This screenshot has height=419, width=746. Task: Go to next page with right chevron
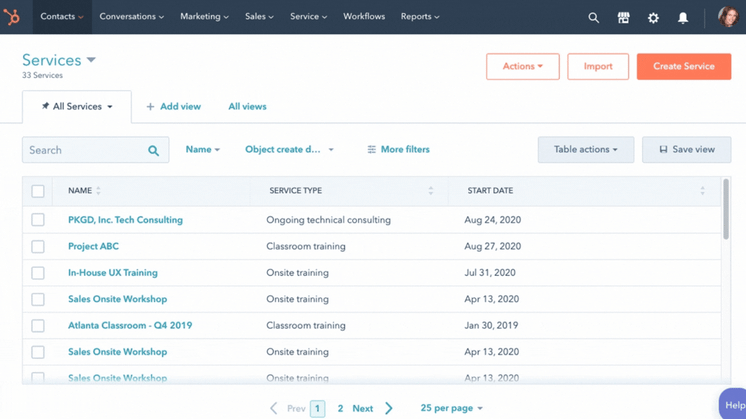(389, 408)
